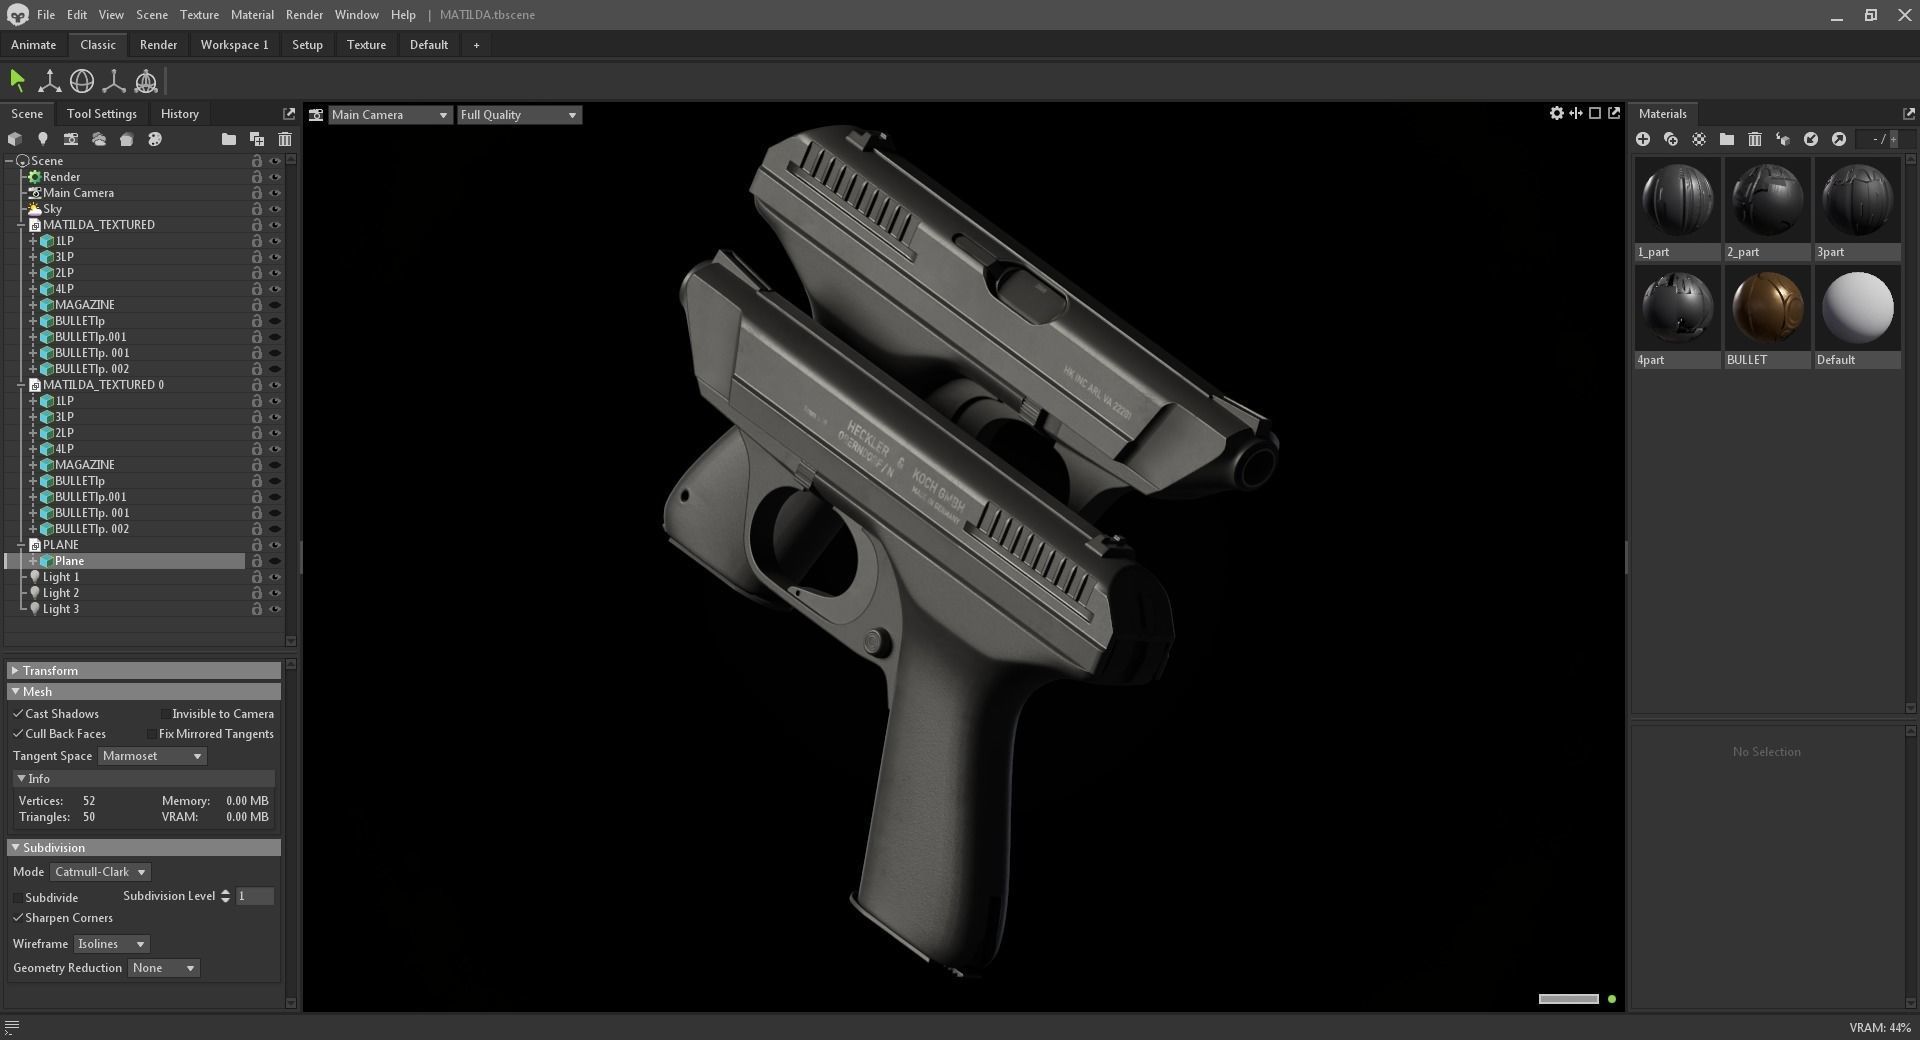The image size is (1920, 1040).
Task: Add a fog object with the bread-slice icon
Action: pyautogui.click(x=127, y=139)
